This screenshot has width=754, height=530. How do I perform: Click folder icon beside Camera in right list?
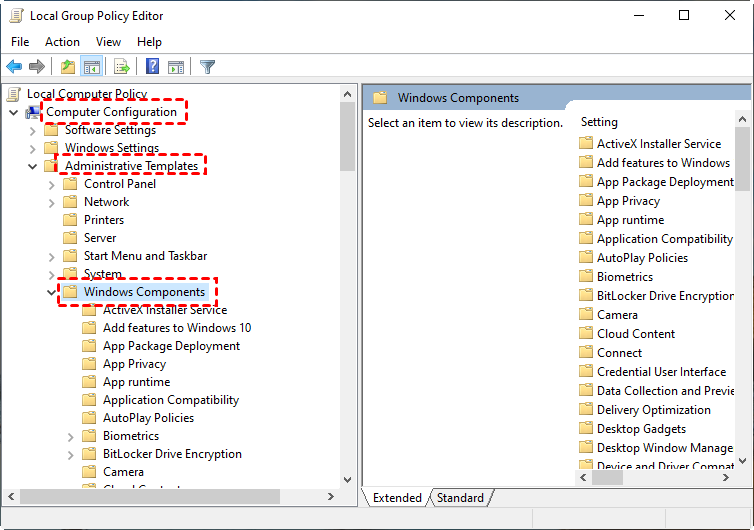(586, 315)
